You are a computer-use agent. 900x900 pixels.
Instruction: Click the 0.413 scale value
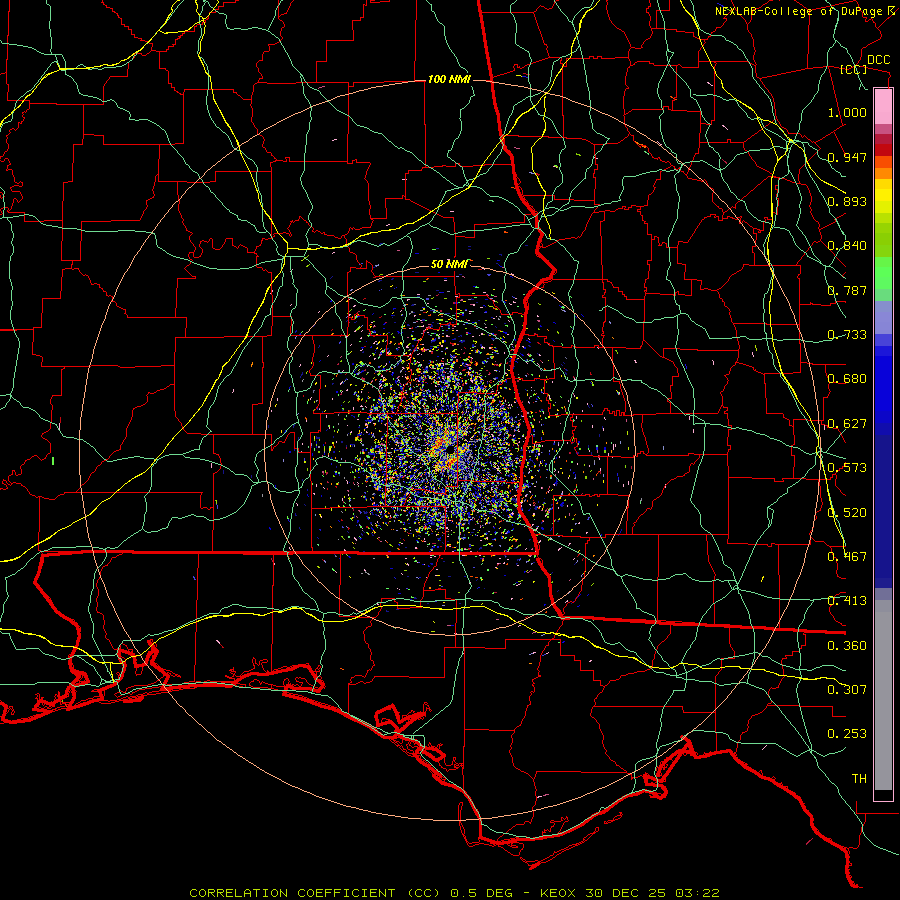847,601
